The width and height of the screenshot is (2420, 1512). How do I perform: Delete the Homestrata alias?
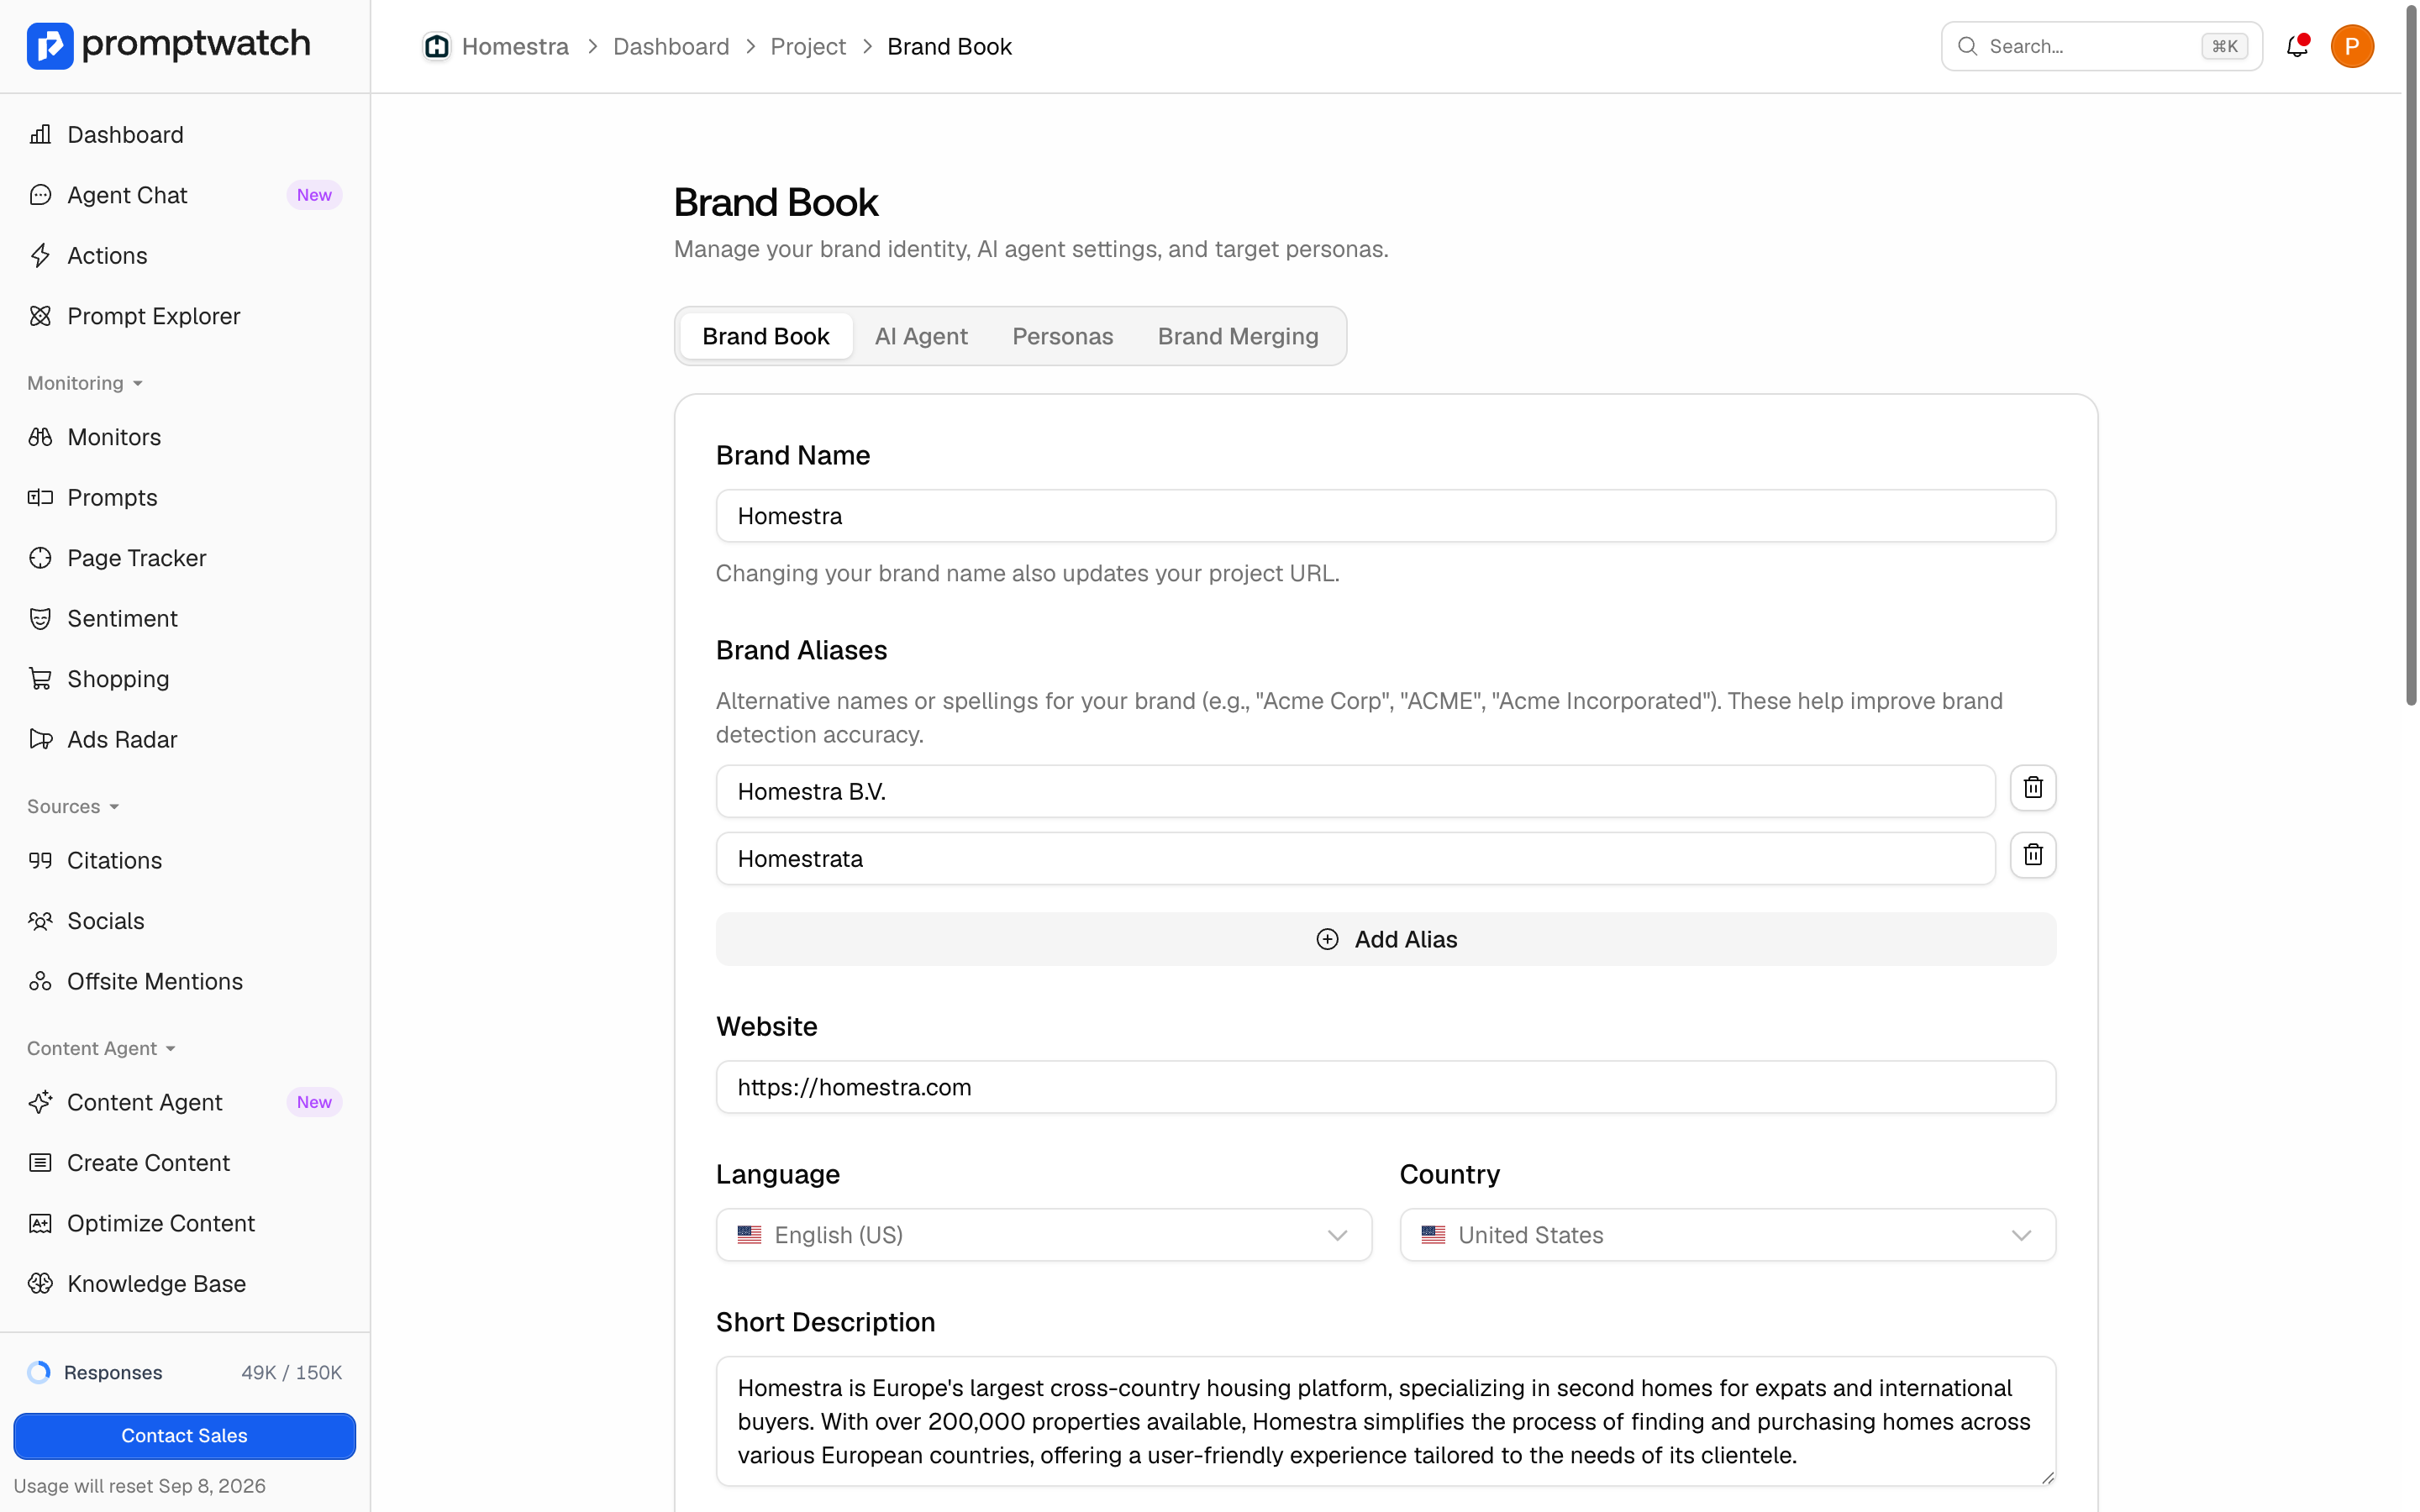[x=2033, y=855]
